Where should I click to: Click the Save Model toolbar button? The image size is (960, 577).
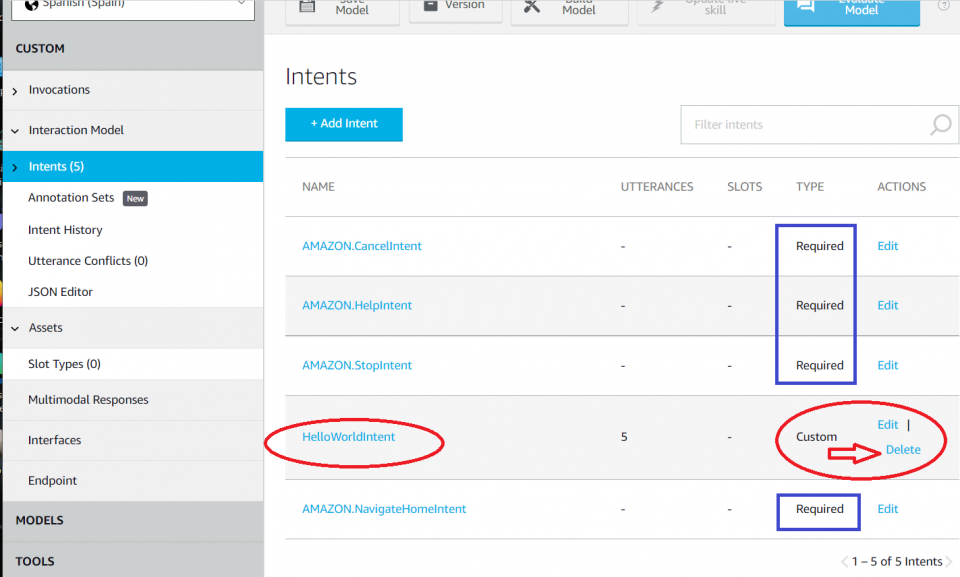pyautogui.click(x=342, y=10)
